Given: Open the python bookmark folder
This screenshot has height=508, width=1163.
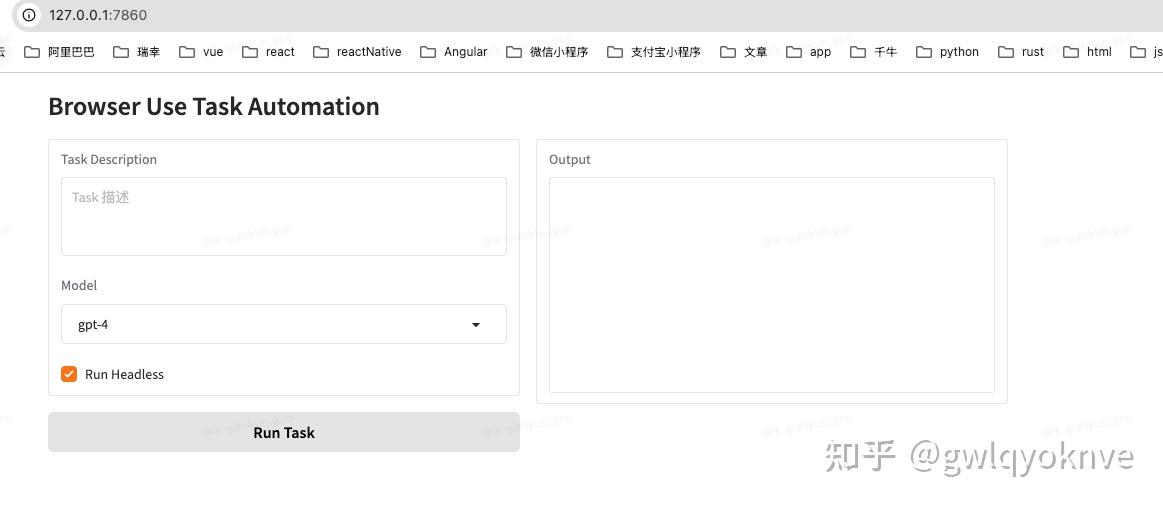Looking at the screenshot, I should tap(947, 52).
